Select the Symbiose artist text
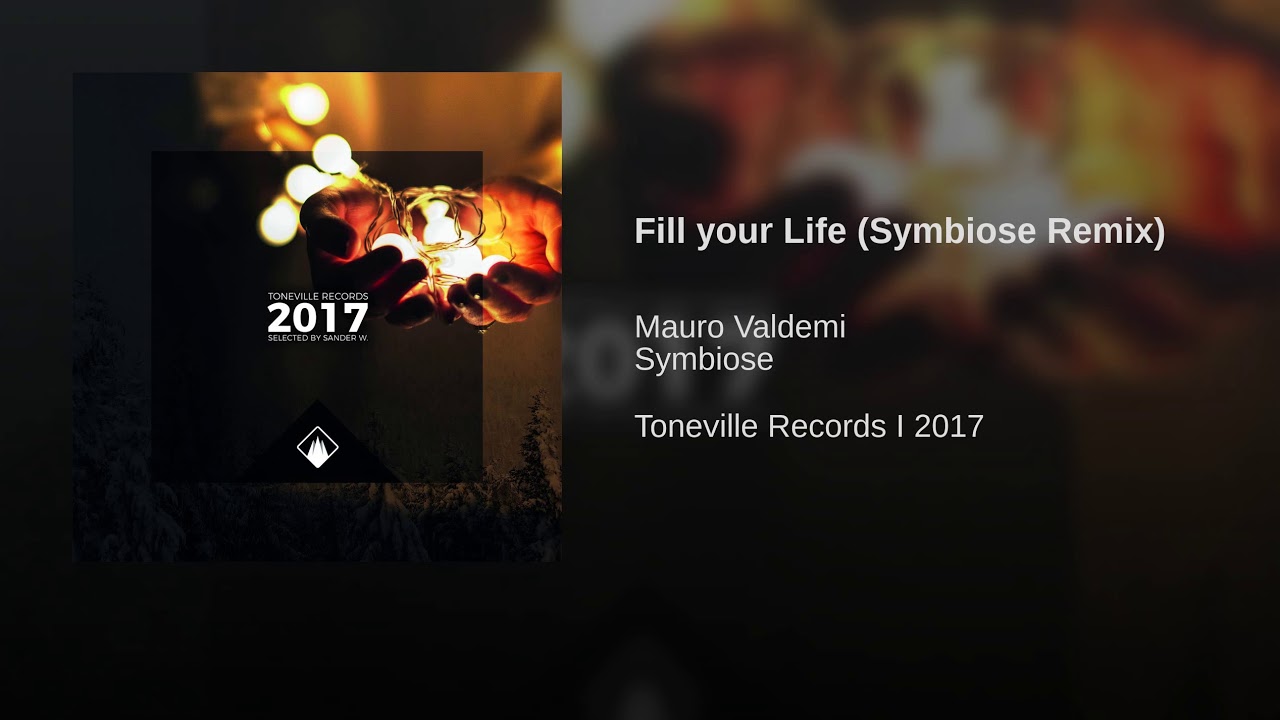 [704, 359]
